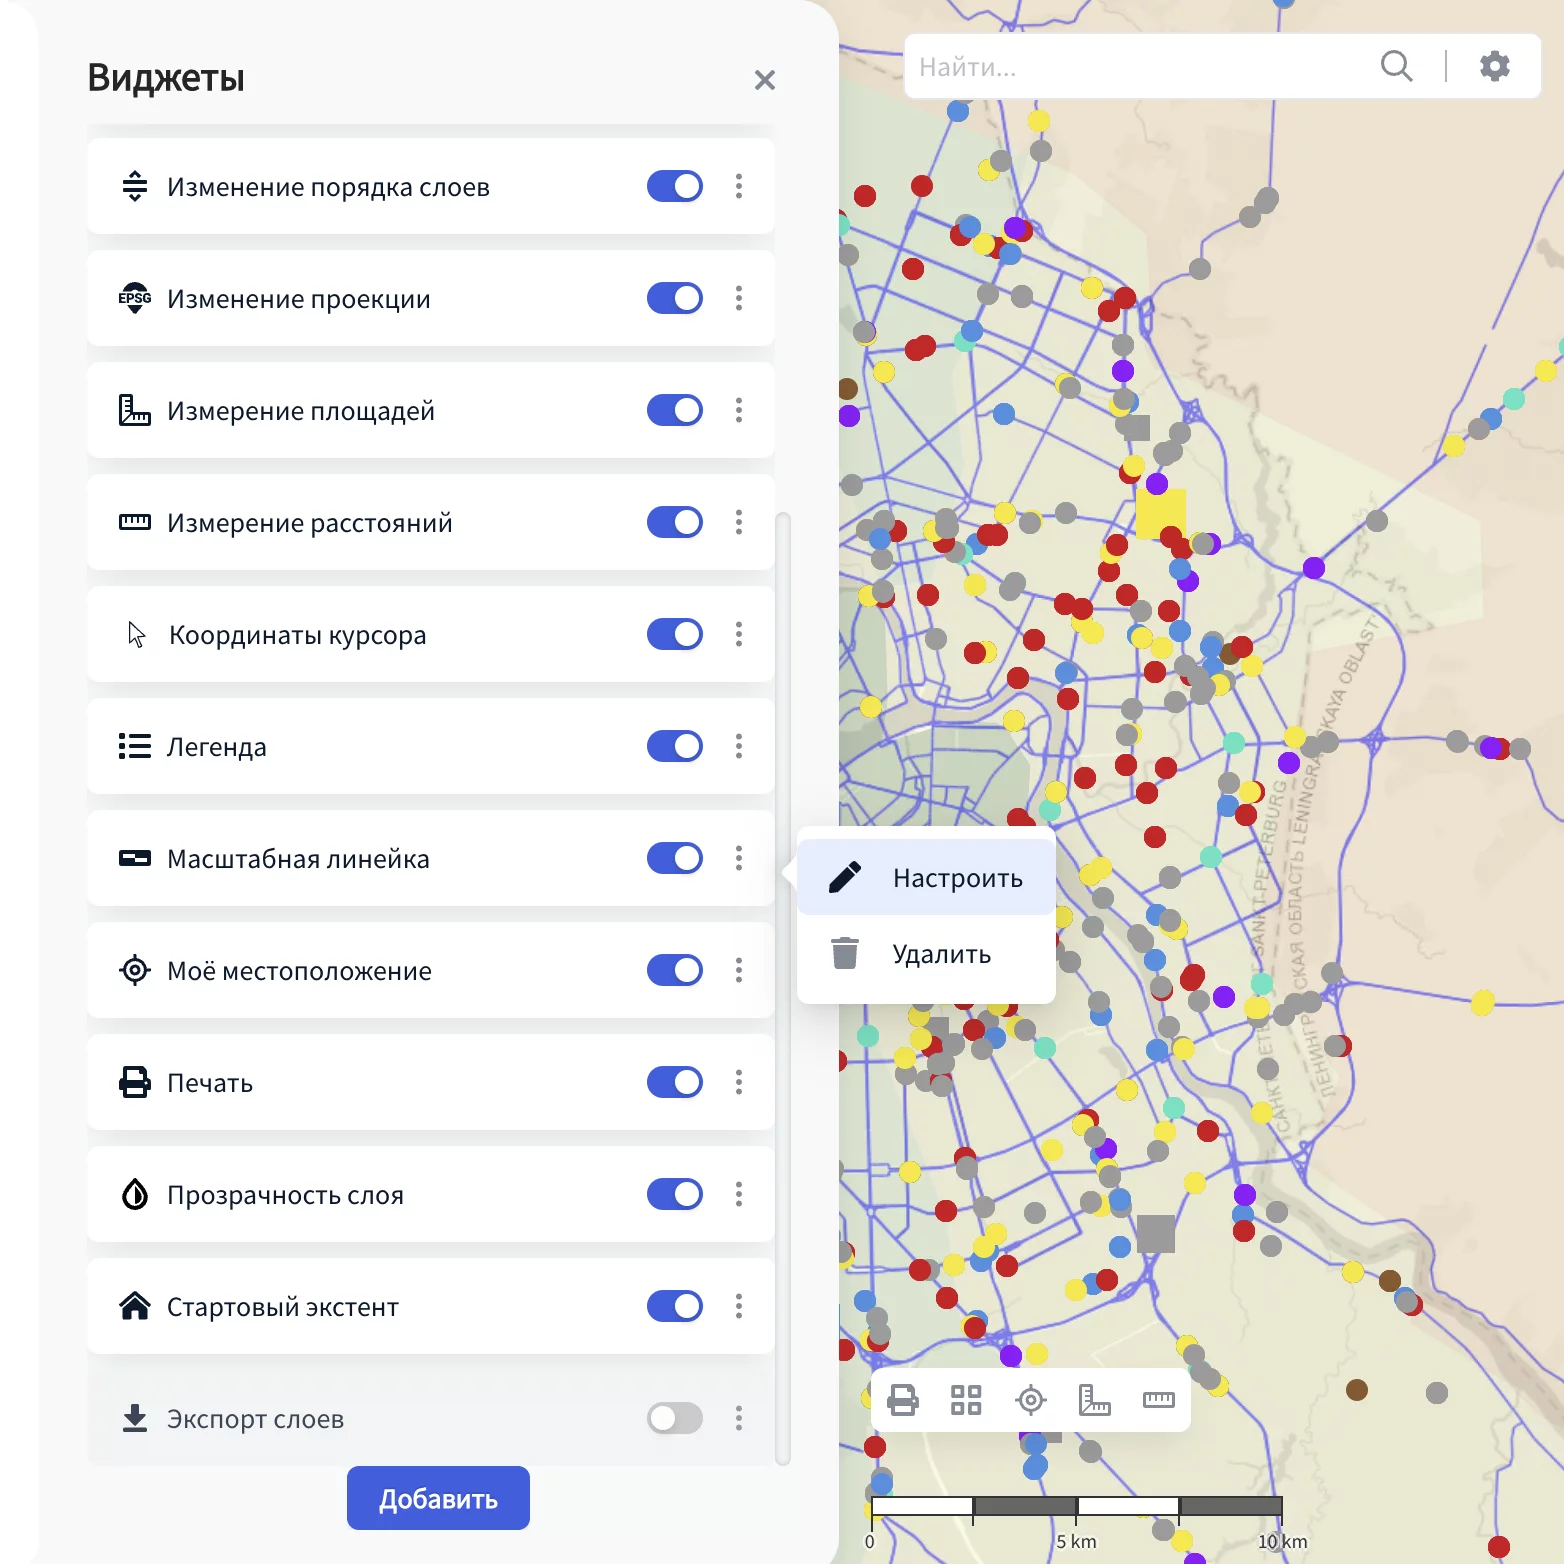Click the my location target icon on map
This screenshot has height=1564, width=1564.
tap(1030, 1400)
